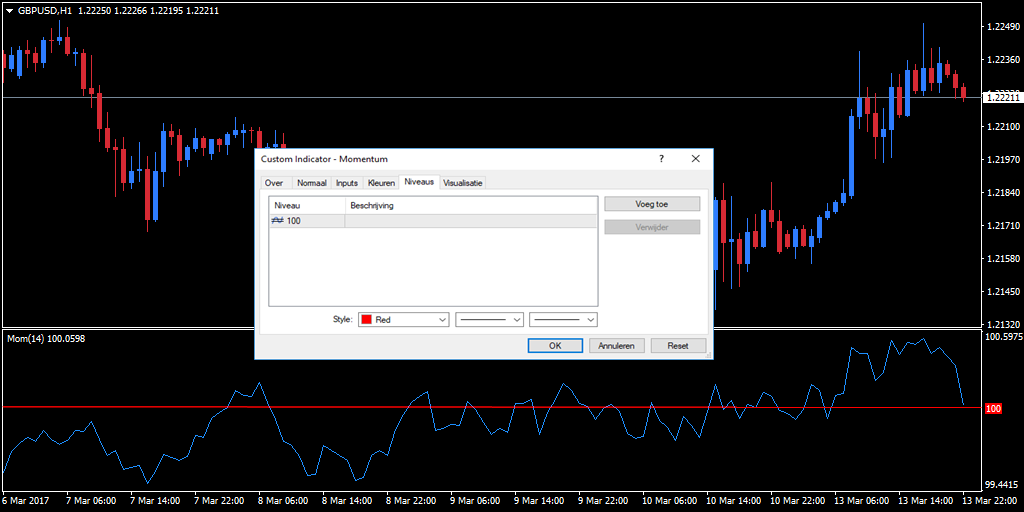Click the level icon beside 100
Viewport: 1024px width, 512px height.
[277, 221]
